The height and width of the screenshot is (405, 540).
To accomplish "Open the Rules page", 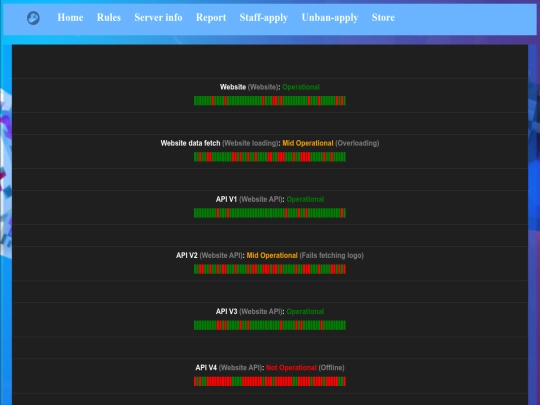I will click(109, 18).
